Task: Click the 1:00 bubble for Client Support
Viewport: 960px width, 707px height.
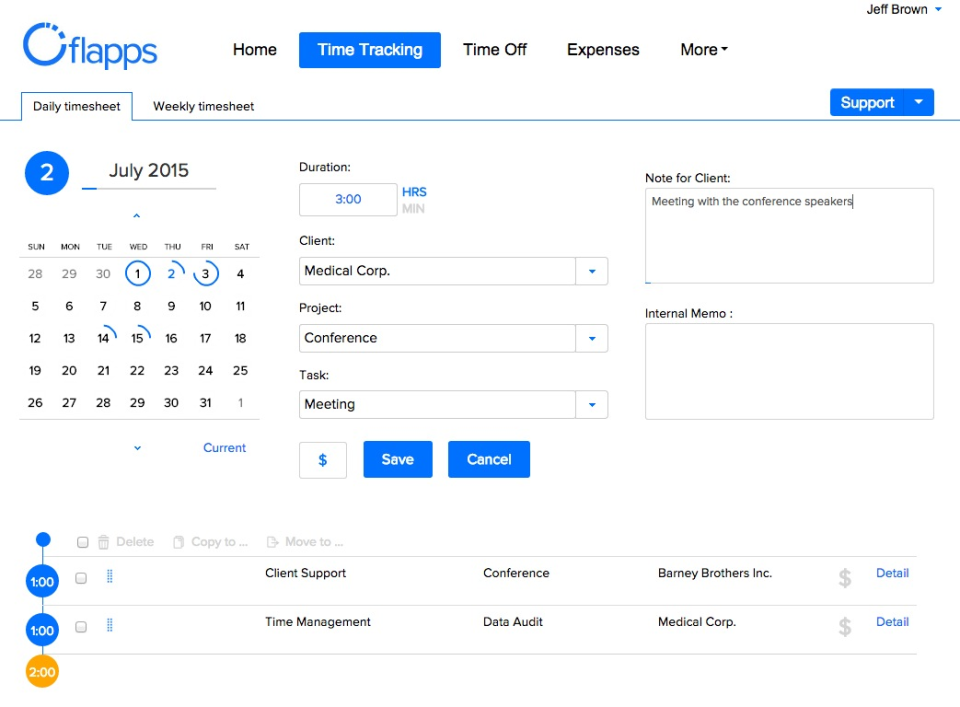Action: [x=42, y=582]
